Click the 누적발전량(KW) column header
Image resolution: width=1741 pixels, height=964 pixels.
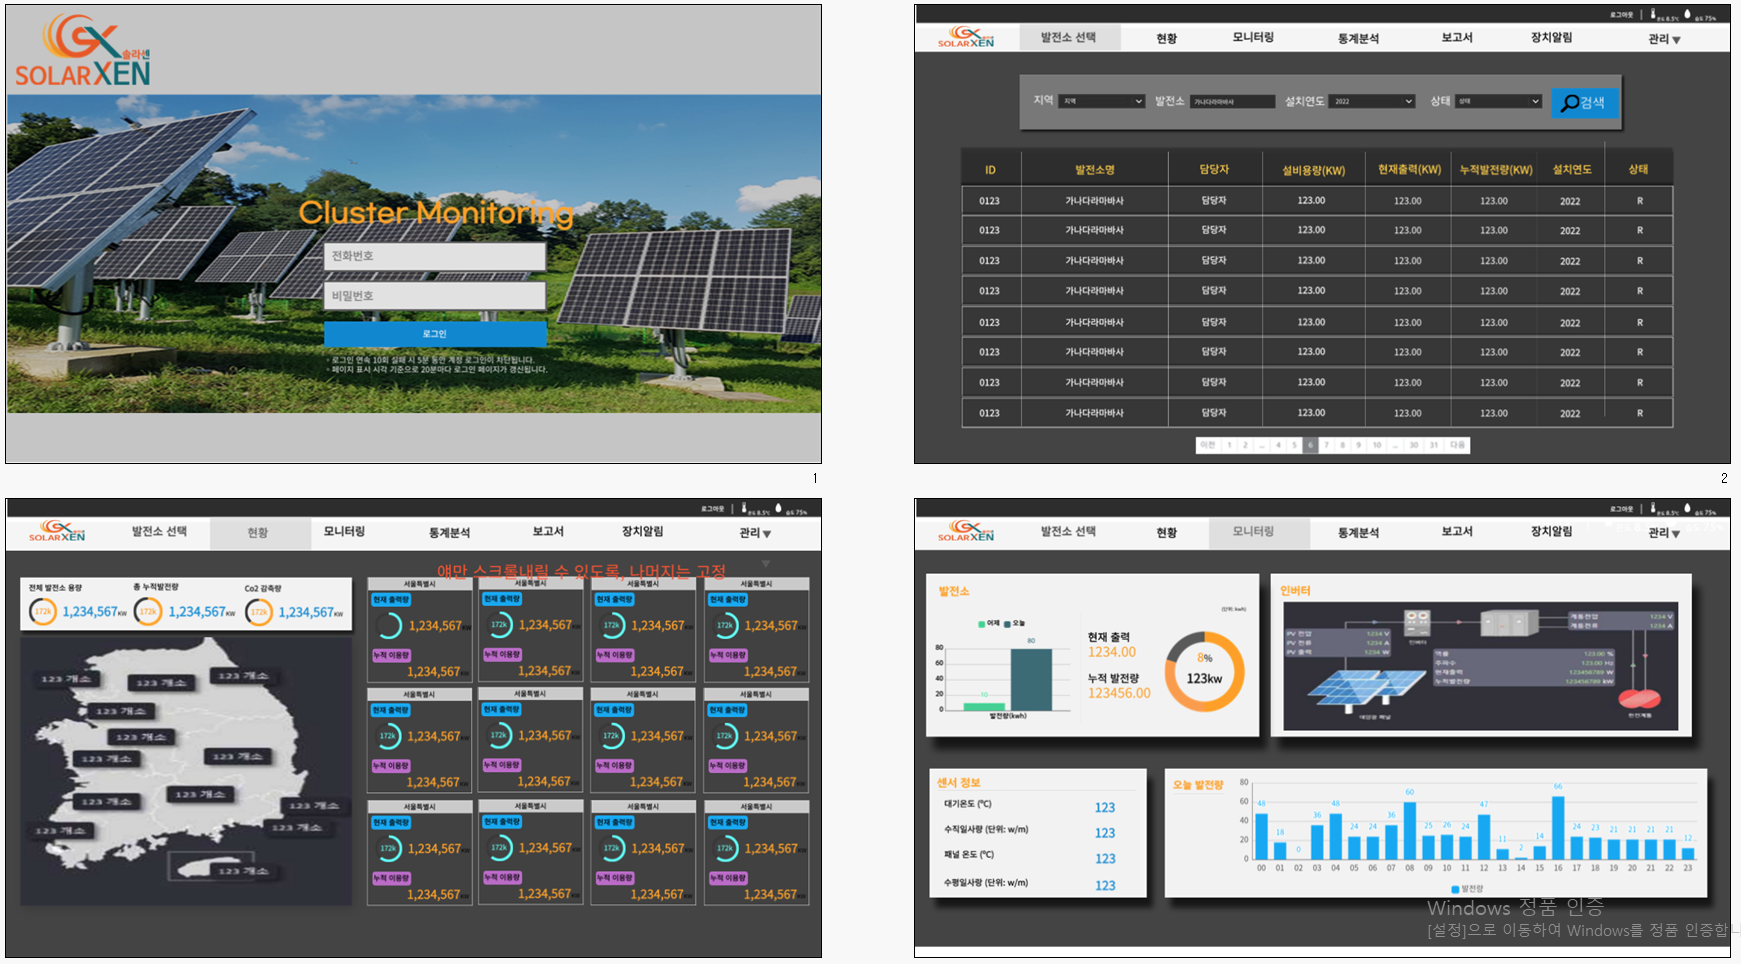[1495, 170]
